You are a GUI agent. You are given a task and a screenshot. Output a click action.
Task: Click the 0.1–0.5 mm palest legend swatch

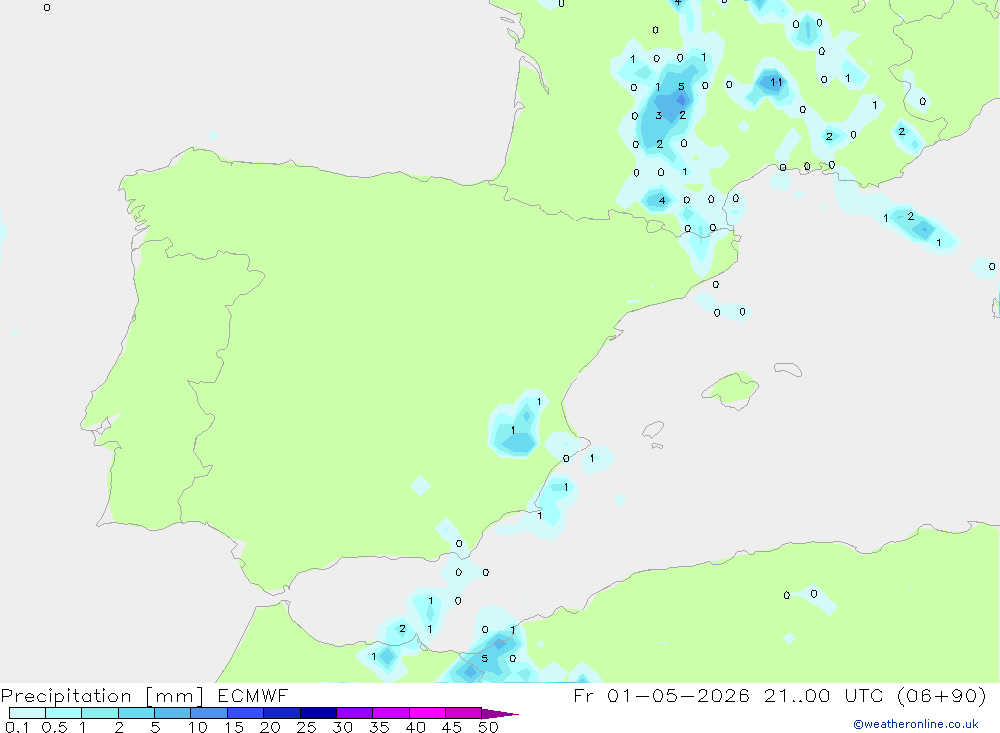pos(27,713)
